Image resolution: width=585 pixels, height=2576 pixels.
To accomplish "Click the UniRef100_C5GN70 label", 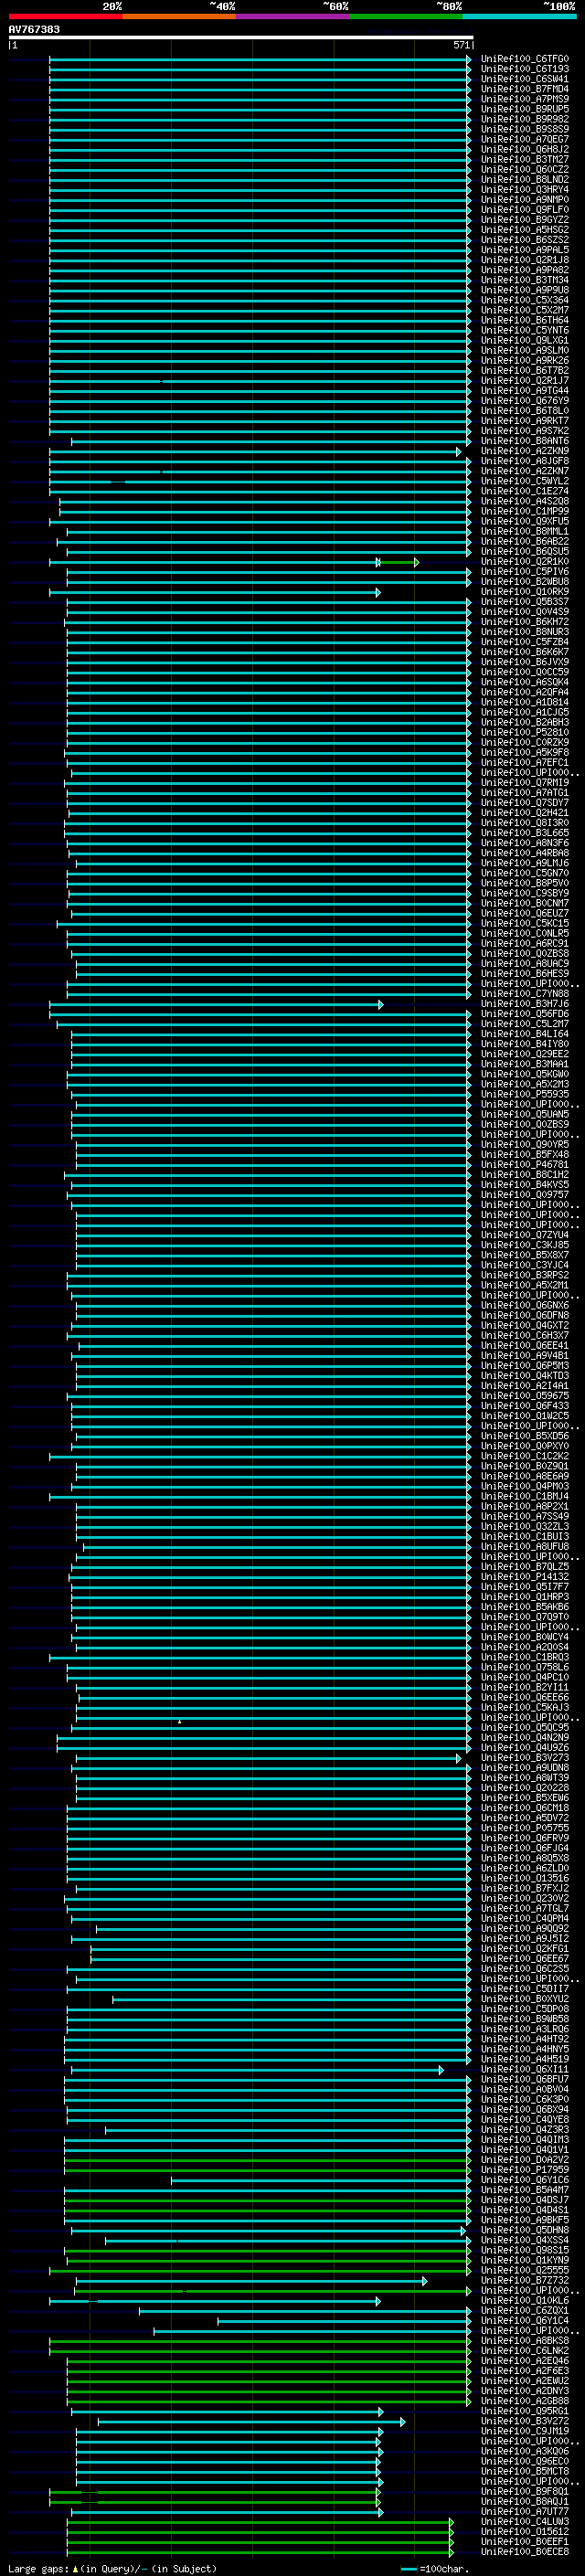I will click(525, 873).
